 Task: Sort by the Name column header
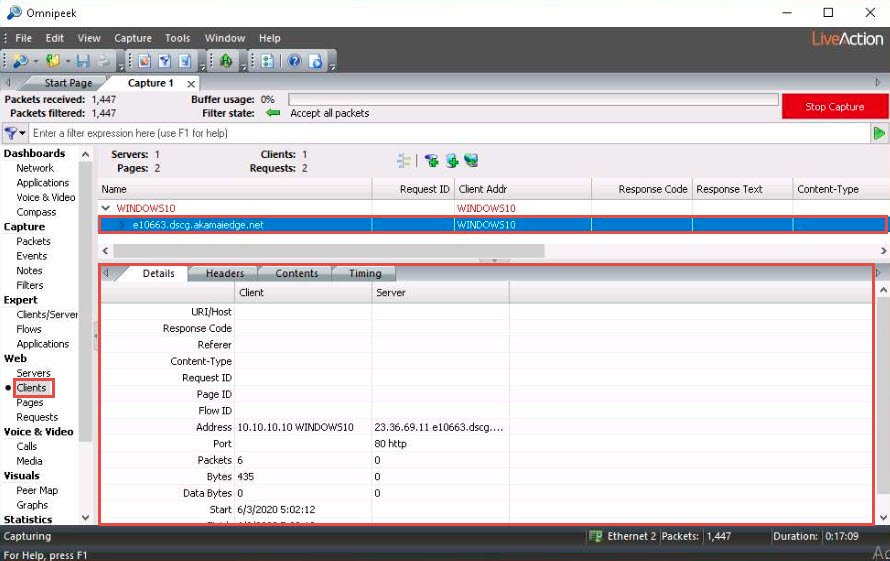click(235, 189)
